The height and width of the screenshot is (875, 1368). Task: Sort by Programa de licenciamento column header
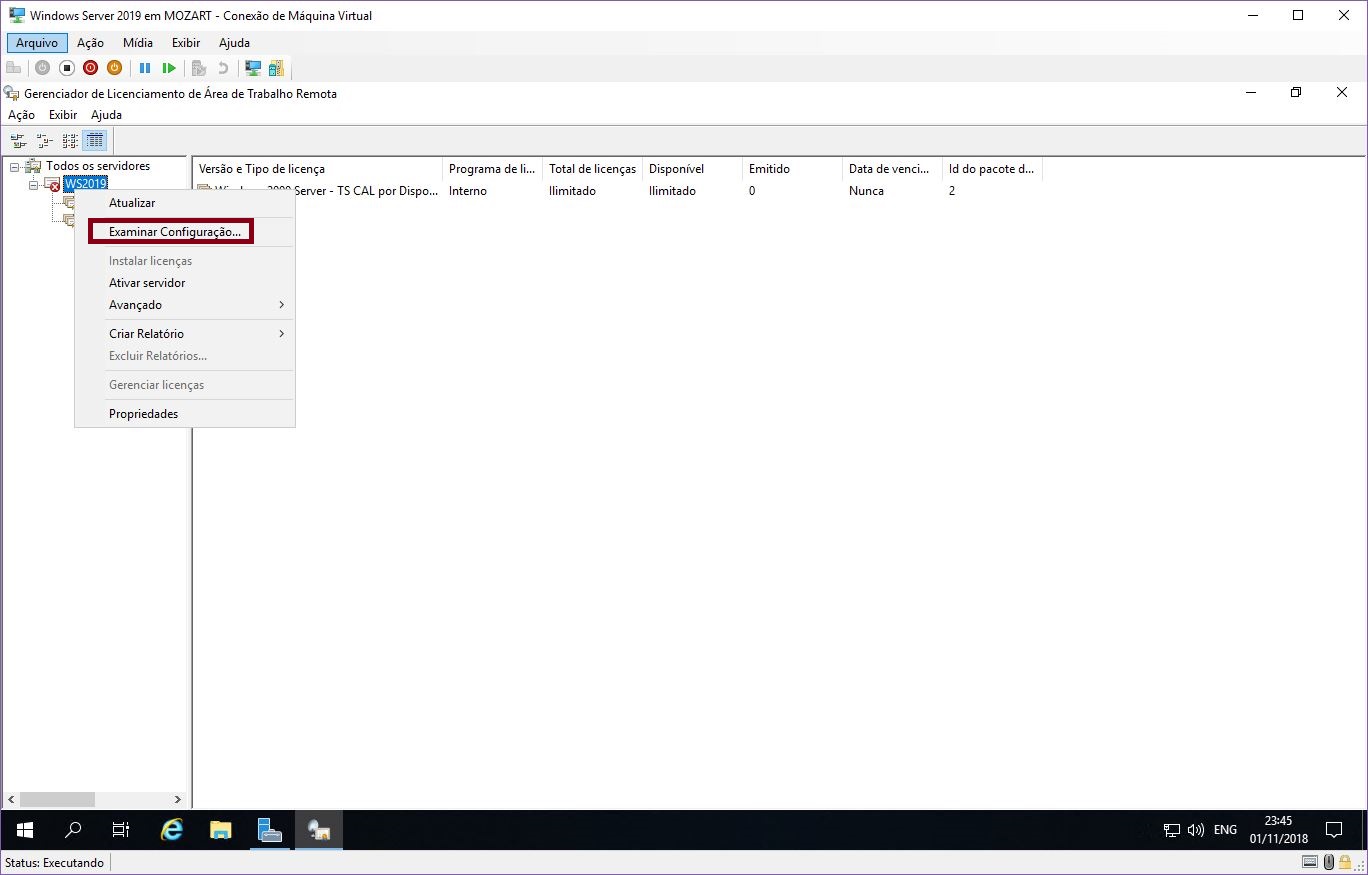point(492,169)
